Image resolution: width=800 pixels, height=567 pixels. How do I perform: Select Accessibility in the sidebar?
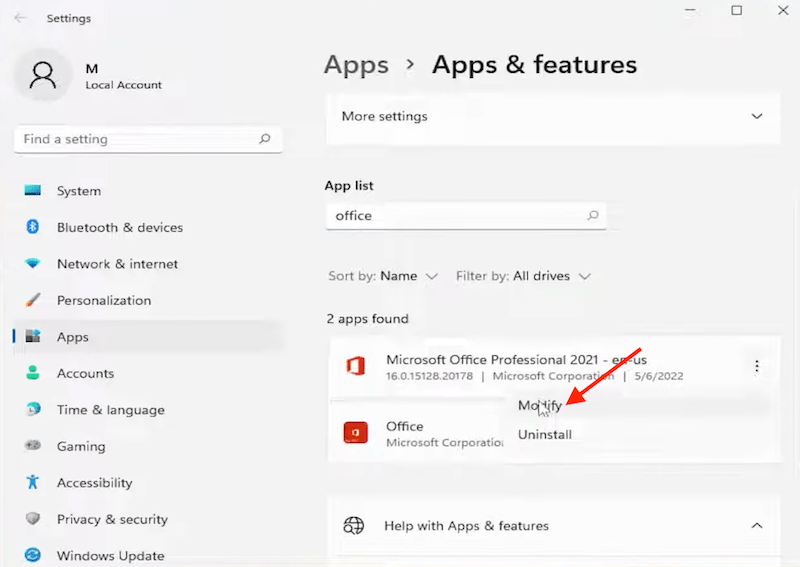pos(94,483)
